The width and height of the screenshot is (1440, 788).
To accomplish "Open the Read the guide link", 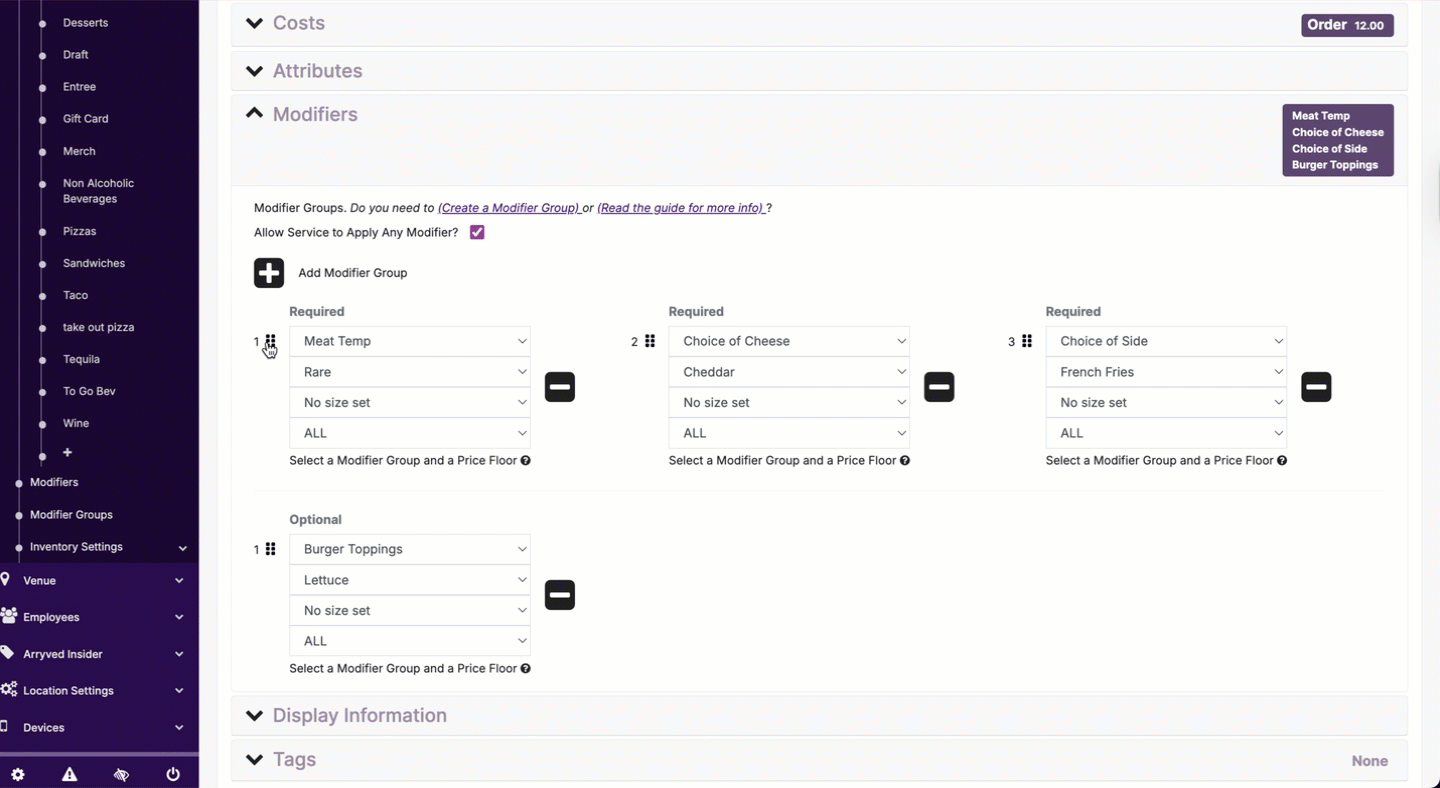I will (680, 208).
